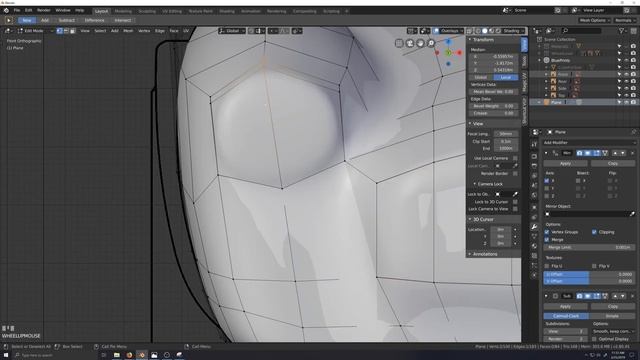
Task: Toggle Clipping checkbox
Action: (594, 232)
